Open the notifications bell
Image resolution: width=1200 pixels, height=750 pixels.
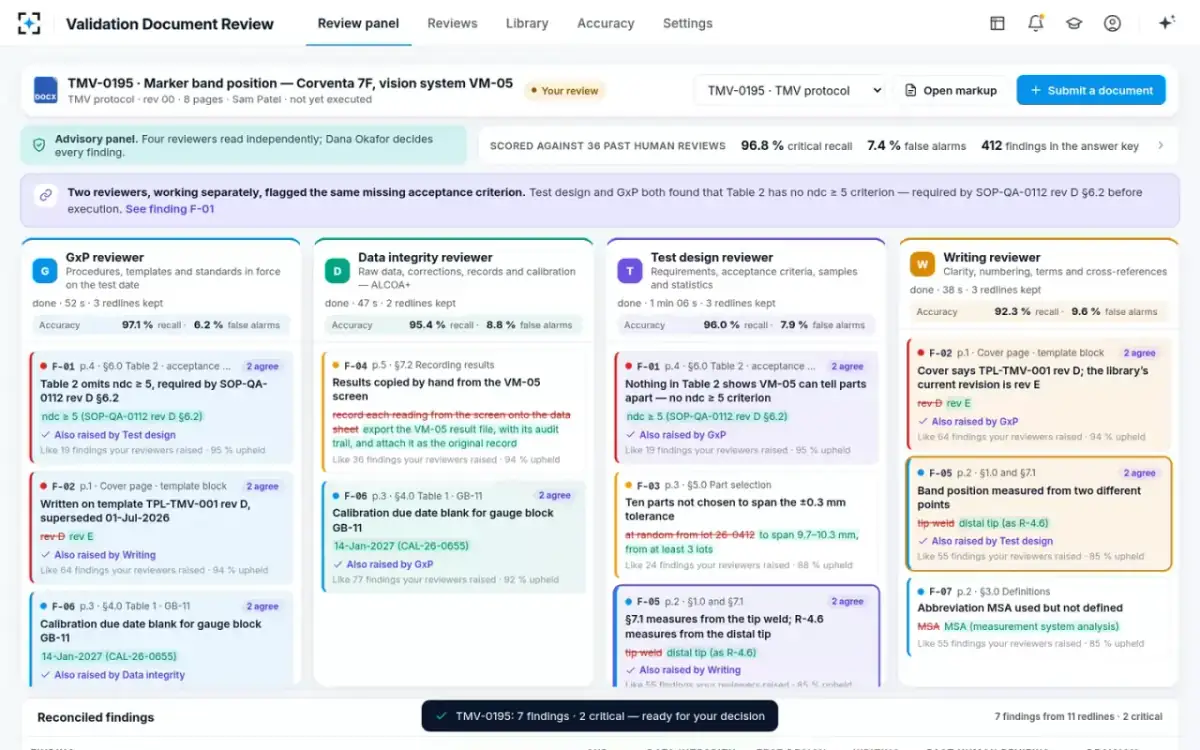(1035, 23)
